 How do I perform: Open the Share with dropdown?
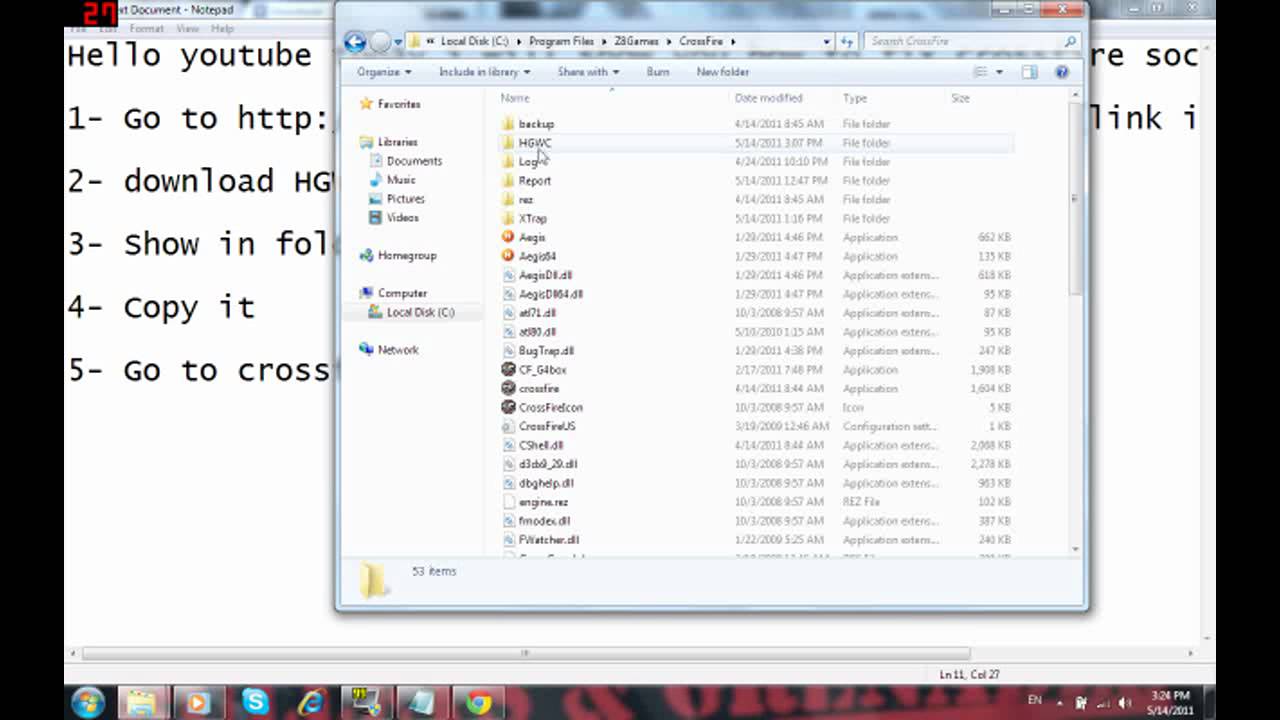[x=588, y=72]
